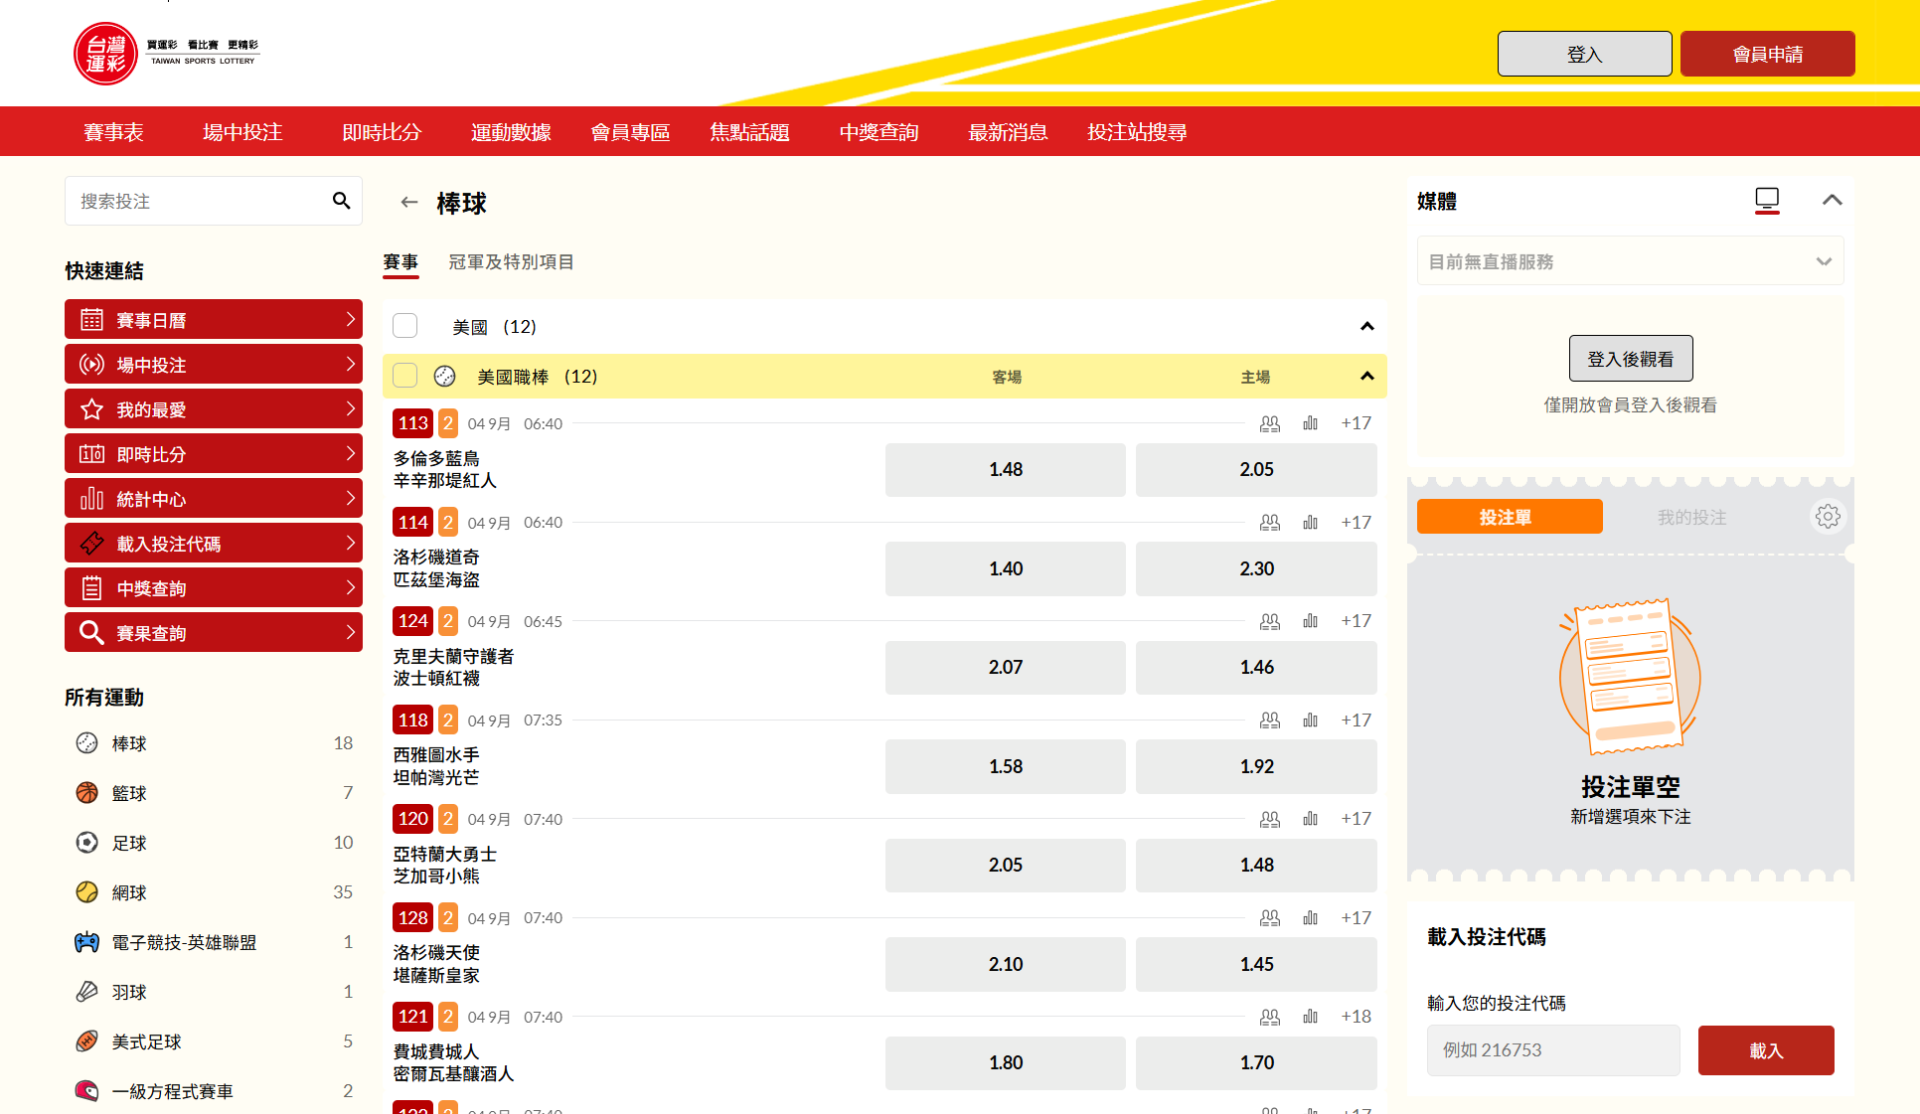The image size is (1920, 1114).
Task: Open the 目前無直播服務 dropdown
Action: pyautogui.click(x=1630, y=262)
